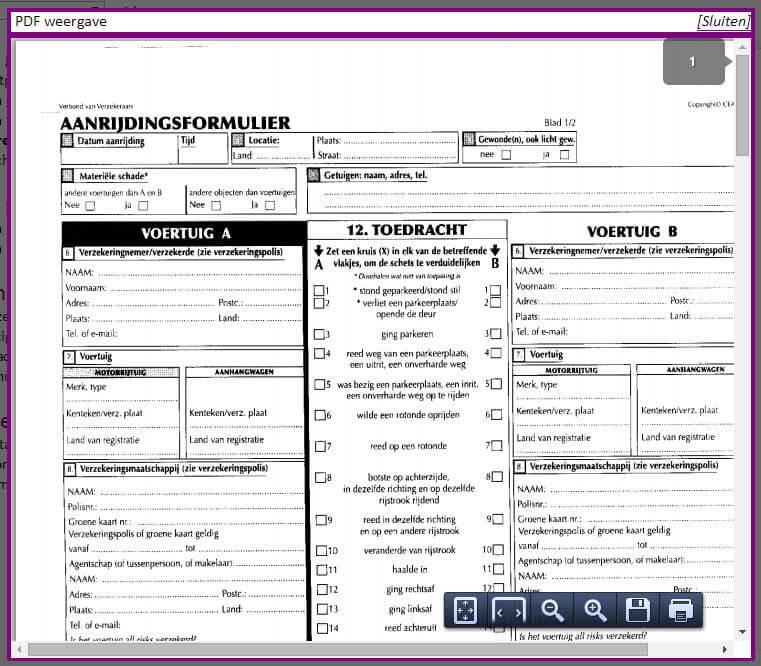
Task: Tick vehicle B checkbox 11 haalde in
Action: click(x=498, y=569)
